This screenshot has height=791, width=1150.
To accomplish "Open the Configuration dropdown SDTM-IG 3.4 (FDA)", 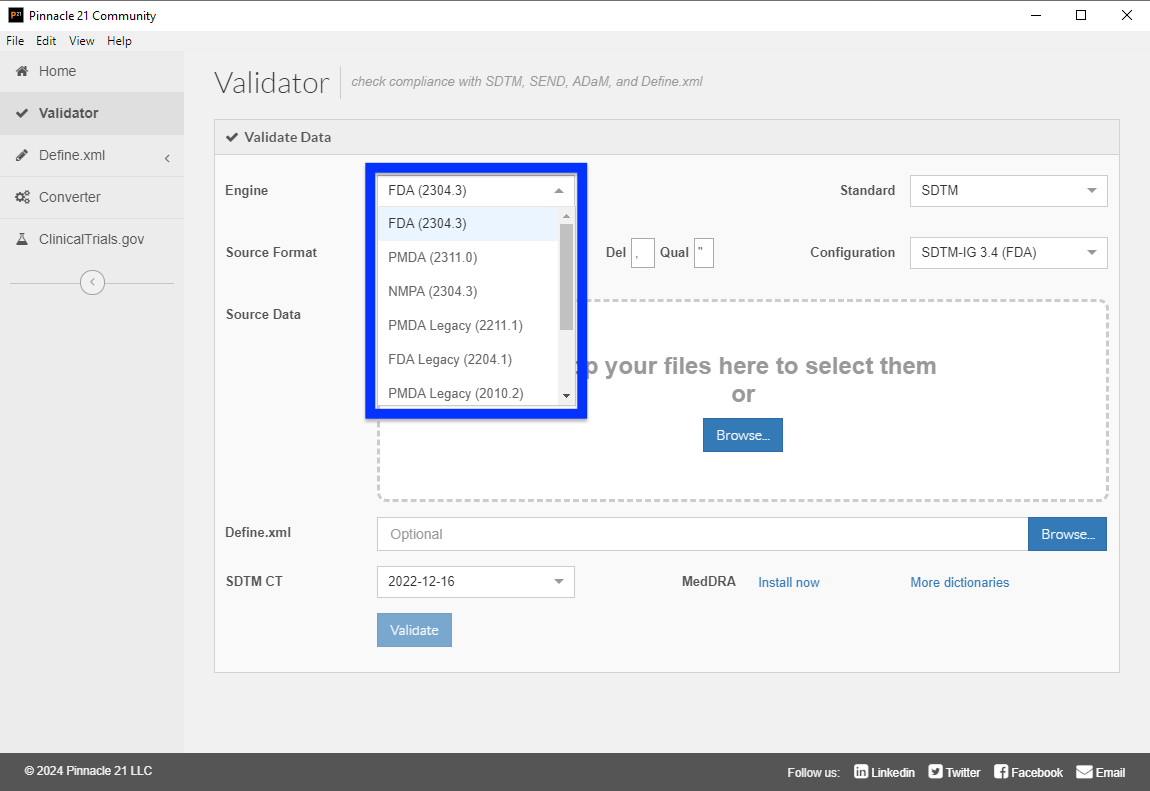I will (x=1008, y=253).
